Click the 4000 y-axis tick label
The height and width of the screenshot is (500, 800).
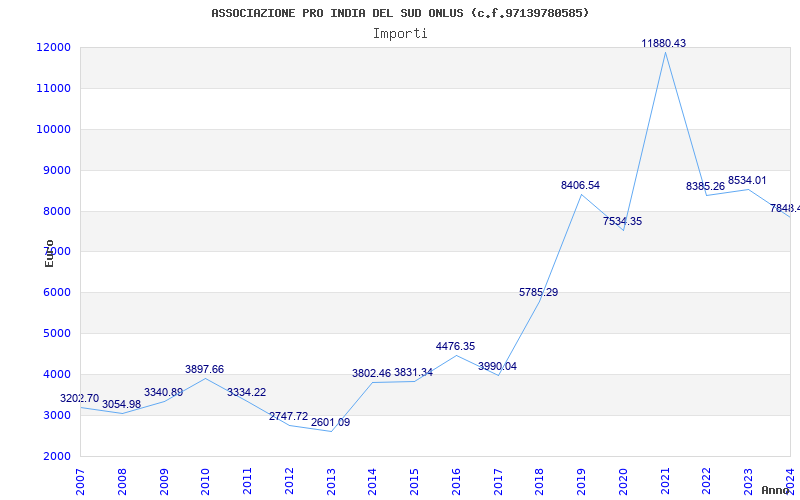[x=56, y=374]
